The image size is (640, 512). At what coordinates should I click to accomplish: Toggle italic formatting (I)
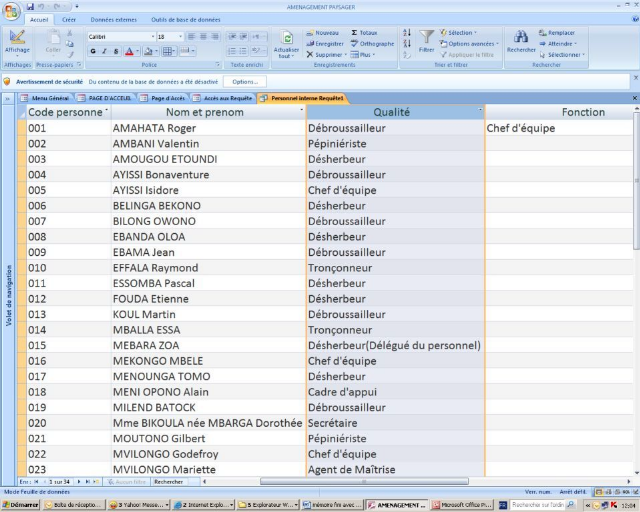pos(103,51)
